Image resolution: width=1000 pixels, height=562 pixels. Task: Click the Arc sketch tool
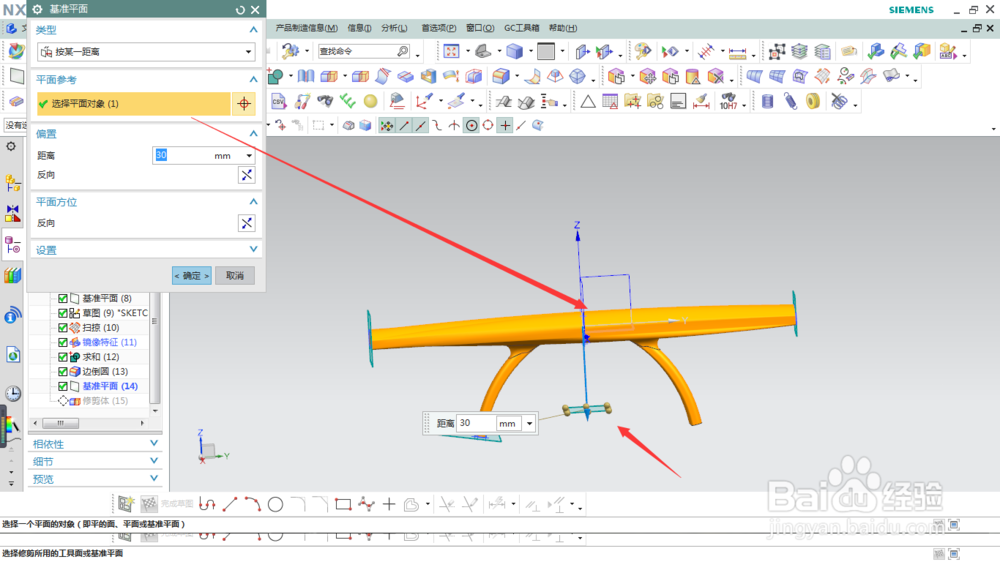[253, 505]
